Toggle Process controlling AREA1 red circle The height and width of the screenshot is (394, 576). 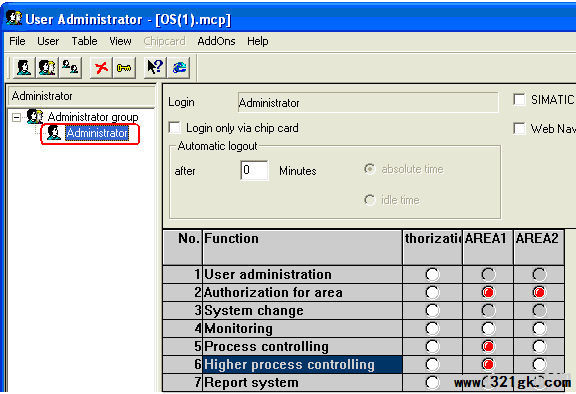(x=488, y=346)
